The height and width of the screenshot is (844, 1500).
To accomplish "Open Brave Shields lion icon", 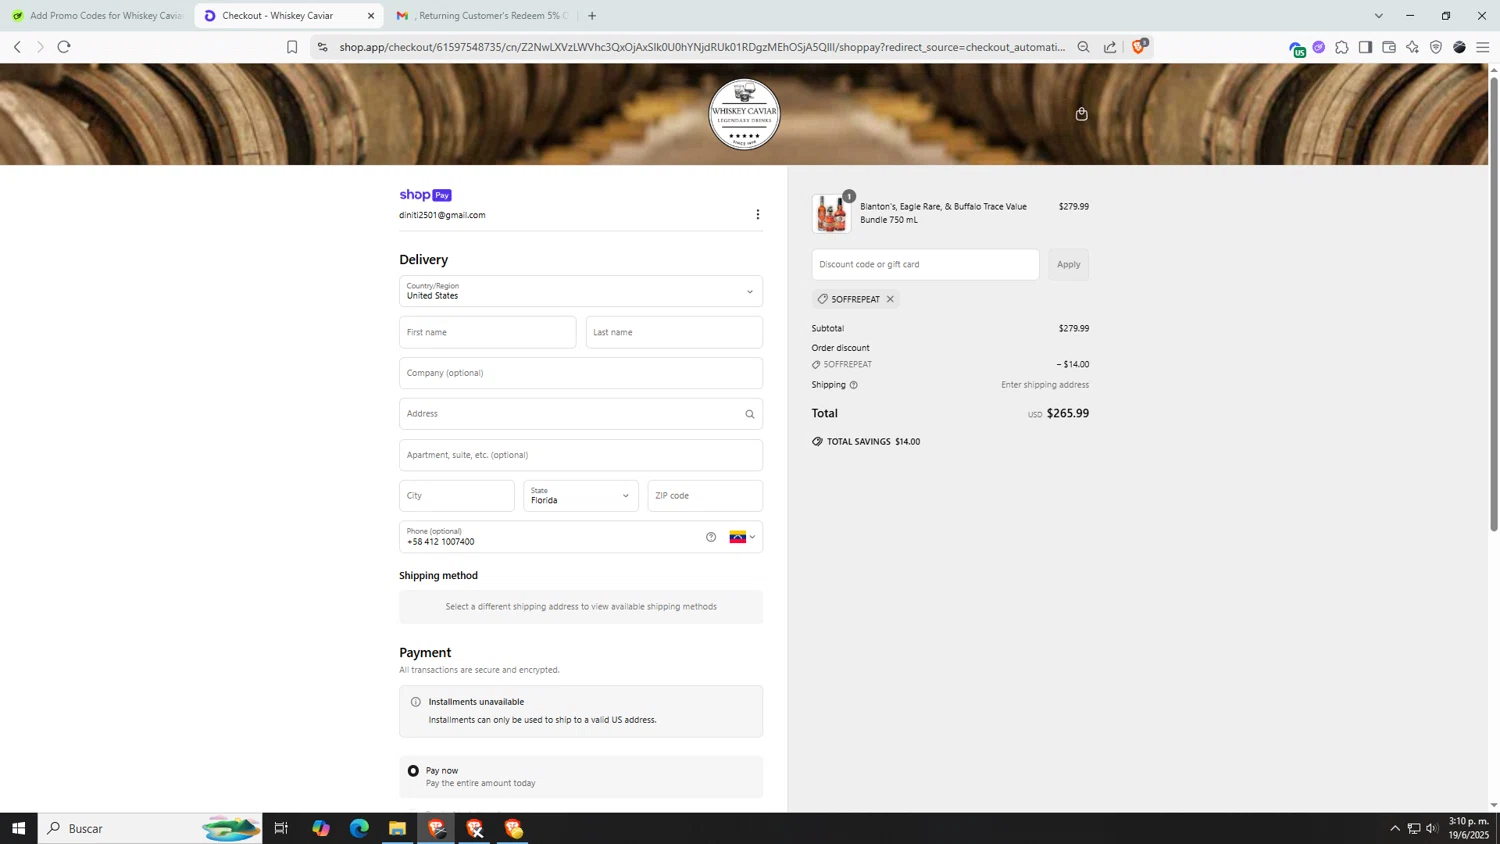I will click(1139, 46).
